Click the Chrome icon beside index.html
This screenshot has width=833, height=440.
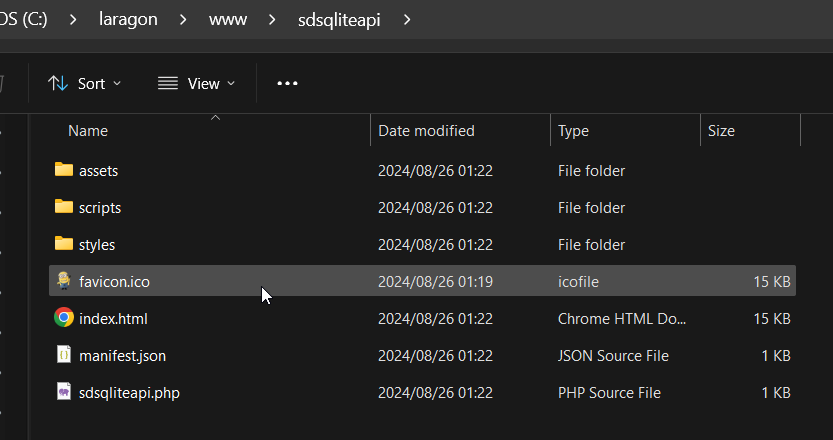(64, 318)
